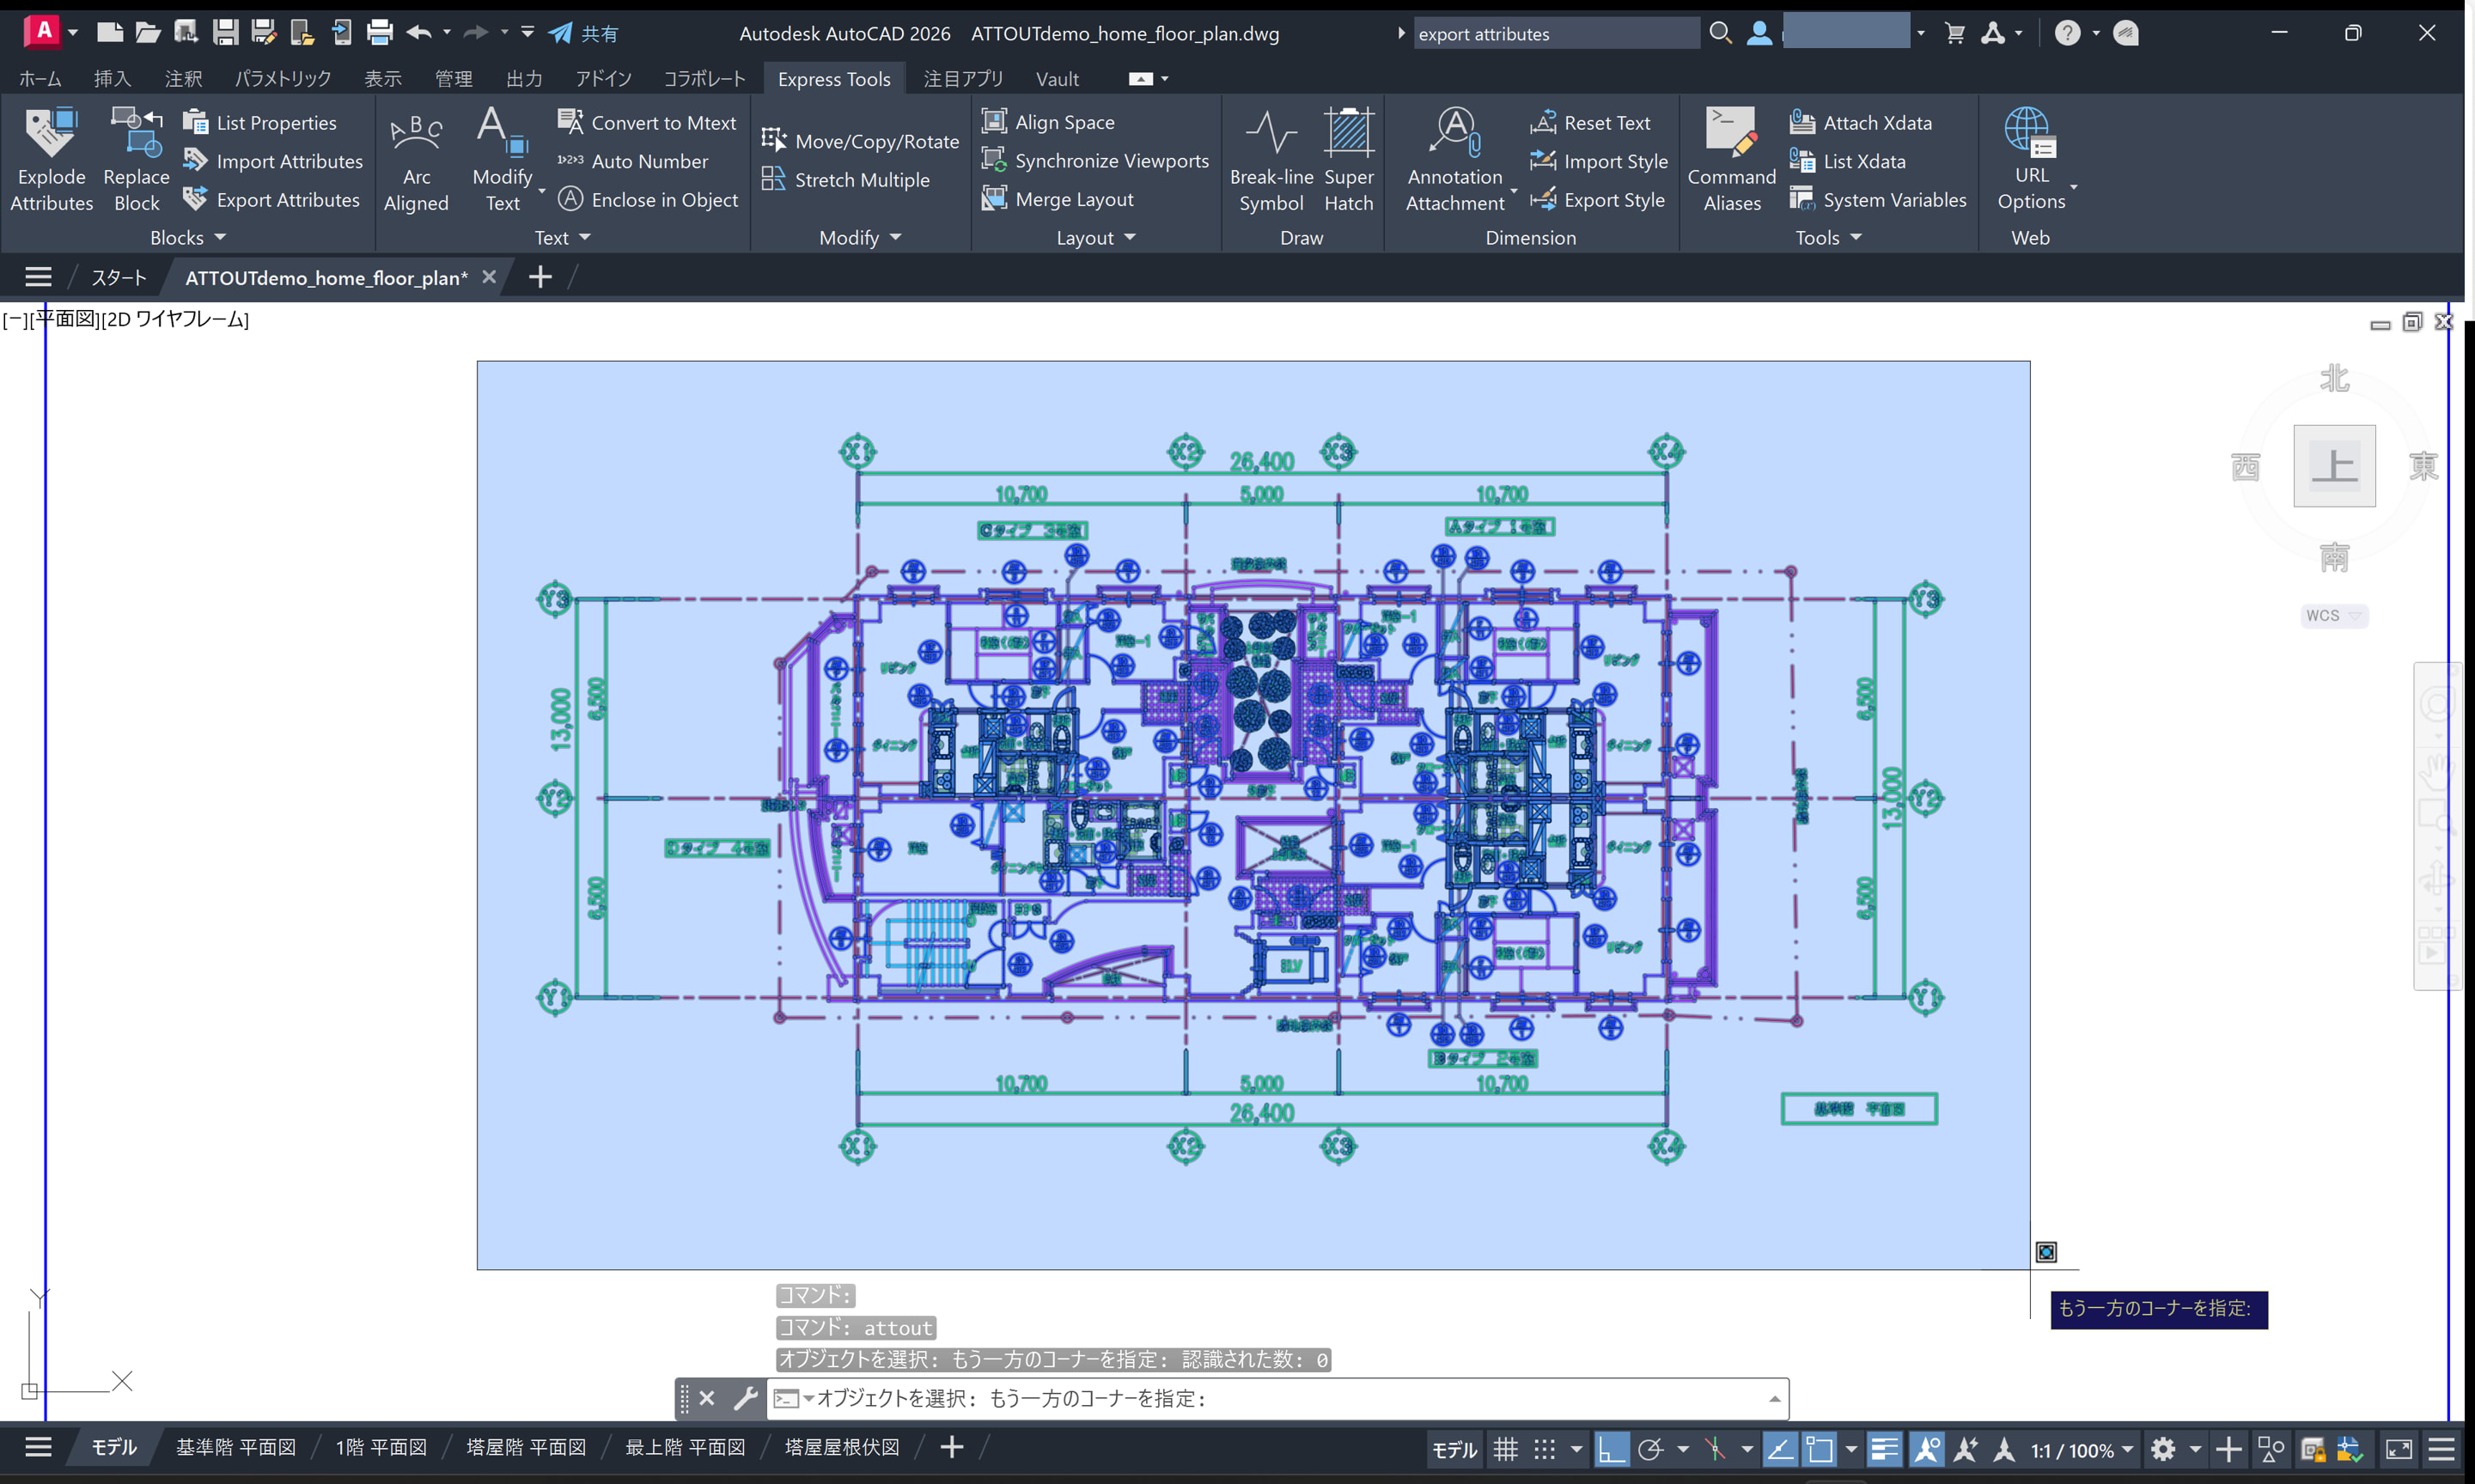Toggle lineweight display in status bar
Image resolution: width=2475 pixels, height=1484 pixels.
pyautogui.click(x=1884, y=1449)
